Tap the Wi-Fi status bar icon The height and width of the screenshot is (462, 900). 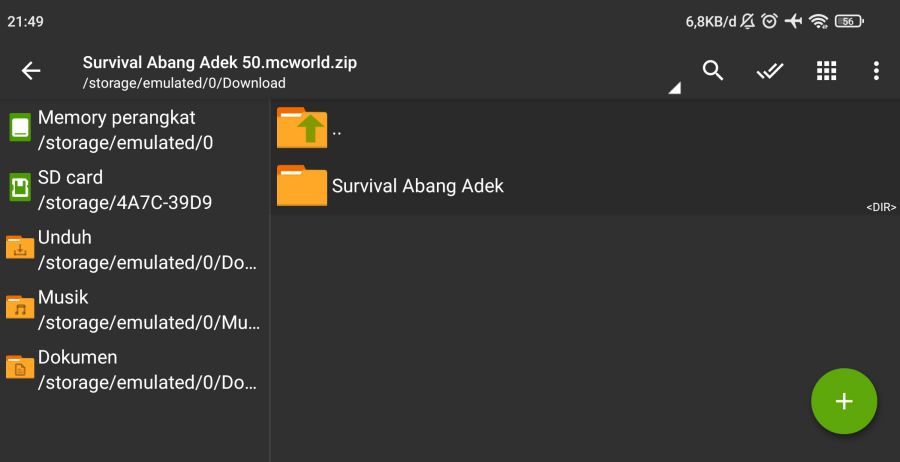click(x=818, y=22)
